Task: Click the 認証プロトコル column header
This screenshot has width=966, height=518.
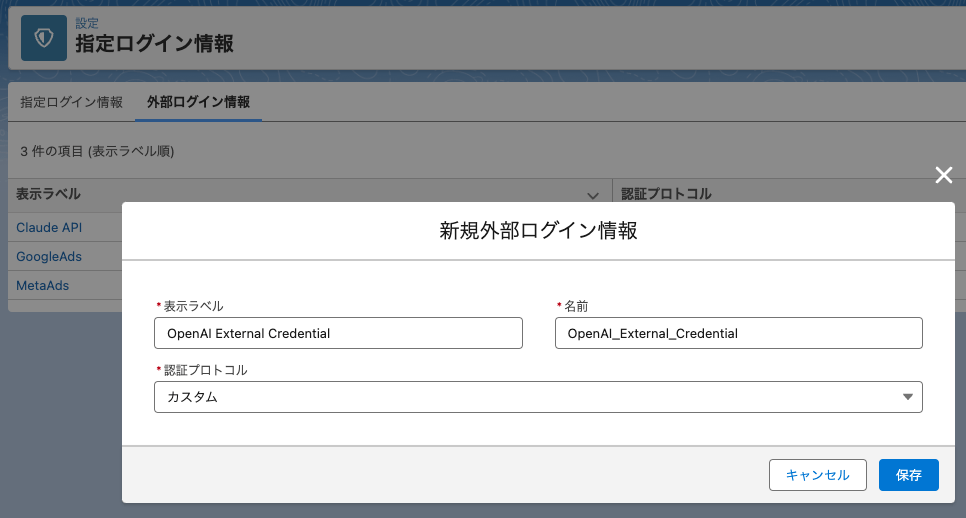Action: point(666,194)
